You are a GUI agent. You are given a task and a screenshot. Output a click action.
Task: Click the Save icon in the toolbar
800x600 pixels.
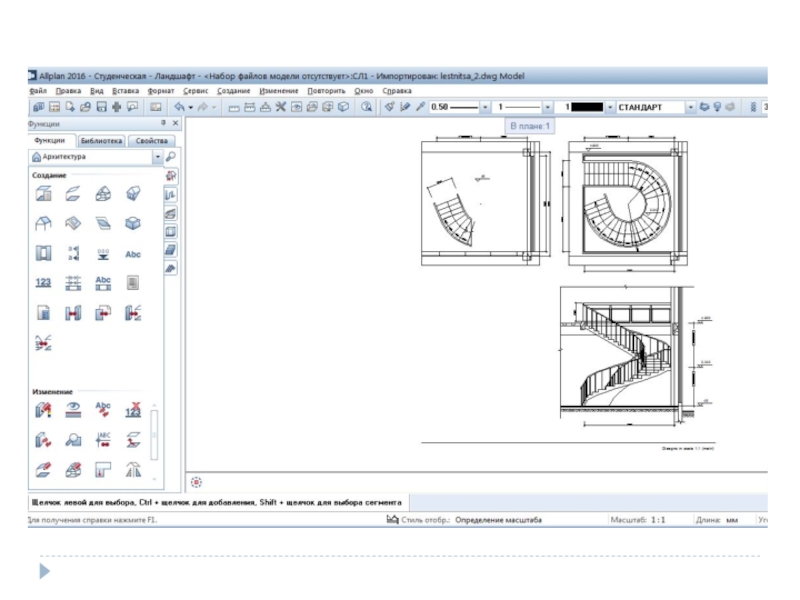click(102, 106)
